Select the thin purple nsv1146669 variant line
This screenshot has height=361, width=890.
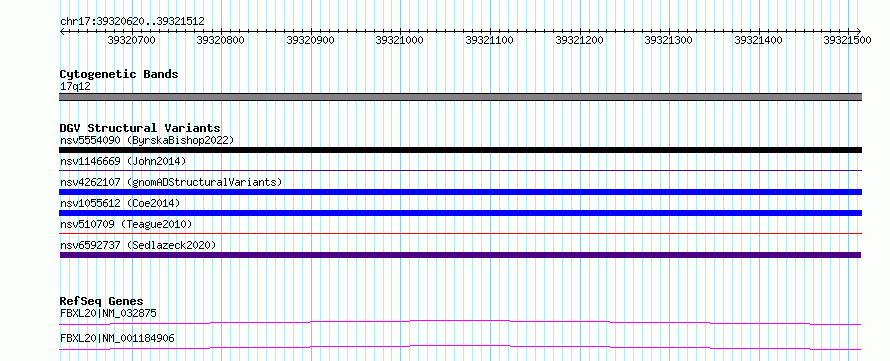click(460, 170)
